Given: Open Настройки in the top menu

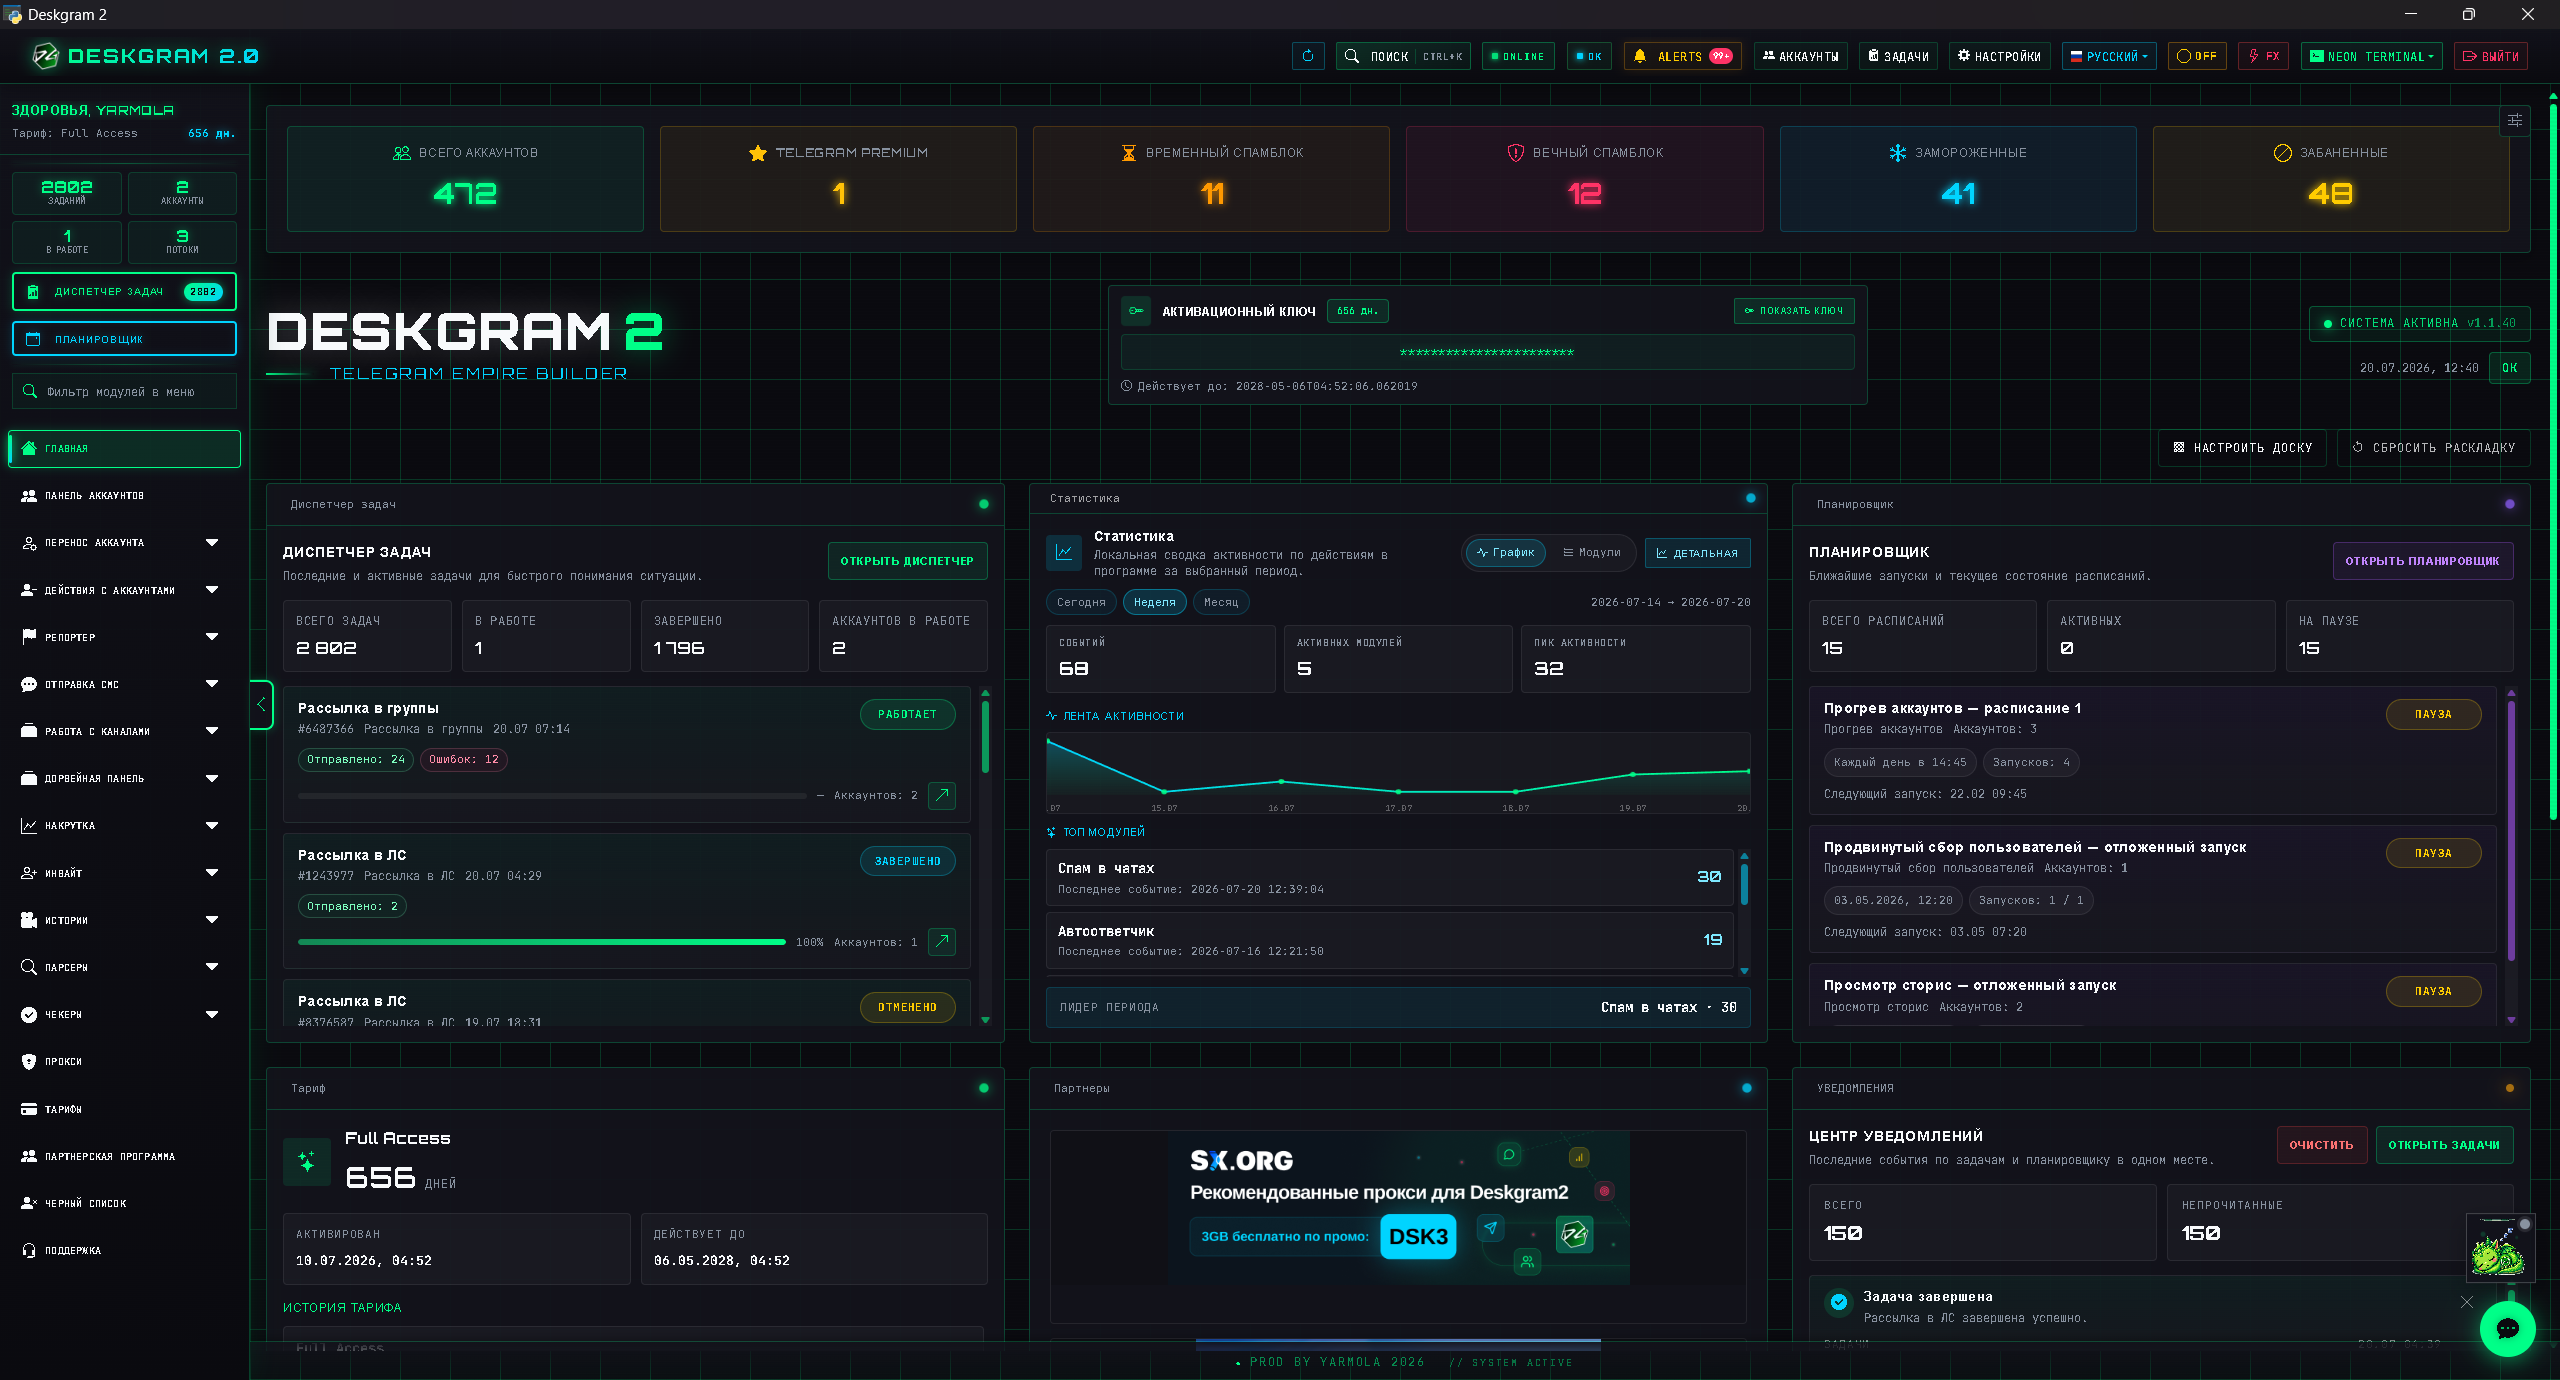Looking at the screenshot, I should 1999,56.
